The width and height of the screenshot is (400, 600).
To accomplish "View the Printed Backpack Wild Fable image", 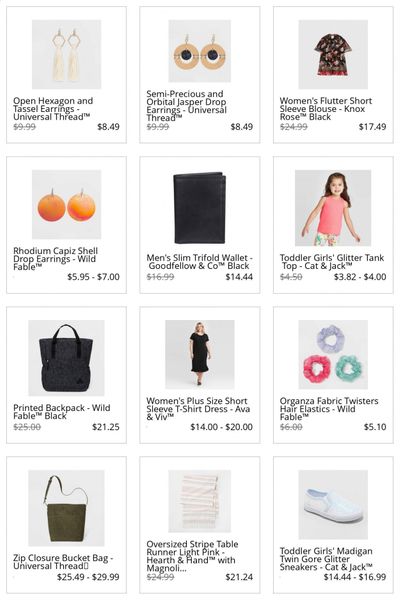I will (66, 358).
